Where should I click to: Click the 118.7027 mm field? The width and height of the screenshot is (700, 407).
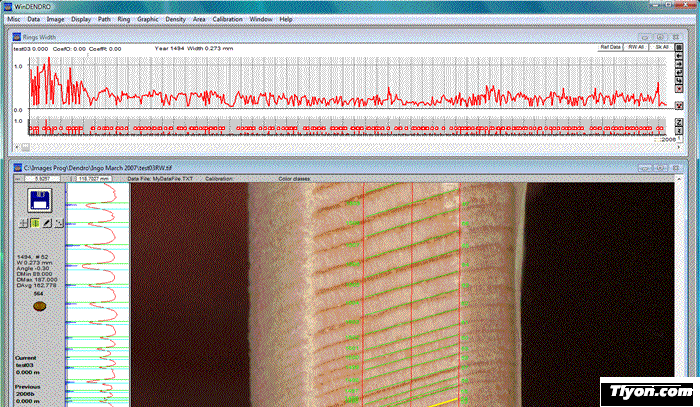(94, 179)
